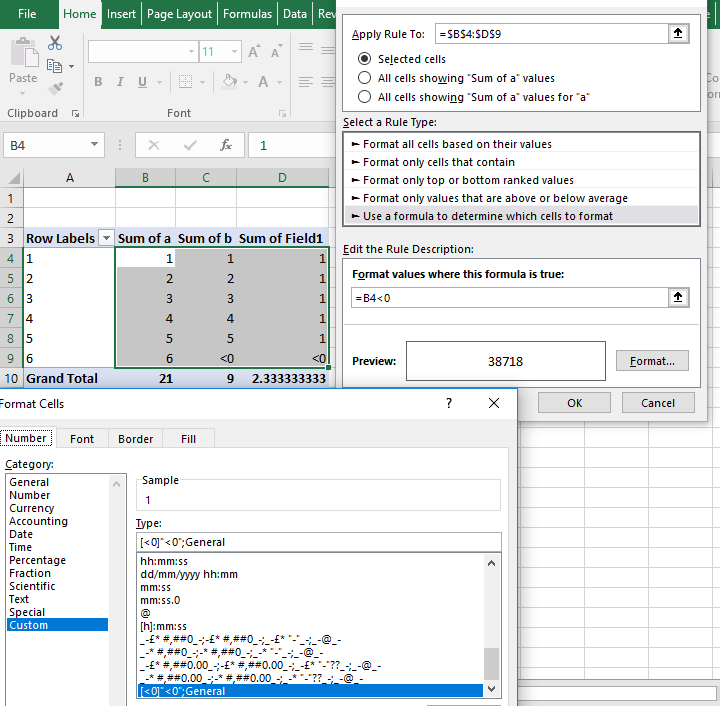
Task: Close the Format Cells dialog
Action: pos(494,403)
